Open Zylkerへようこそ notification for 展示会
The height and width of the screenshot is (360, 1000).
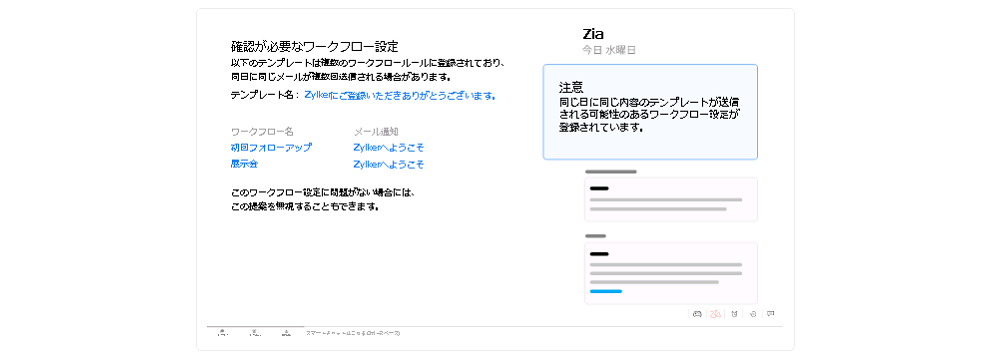388,164
